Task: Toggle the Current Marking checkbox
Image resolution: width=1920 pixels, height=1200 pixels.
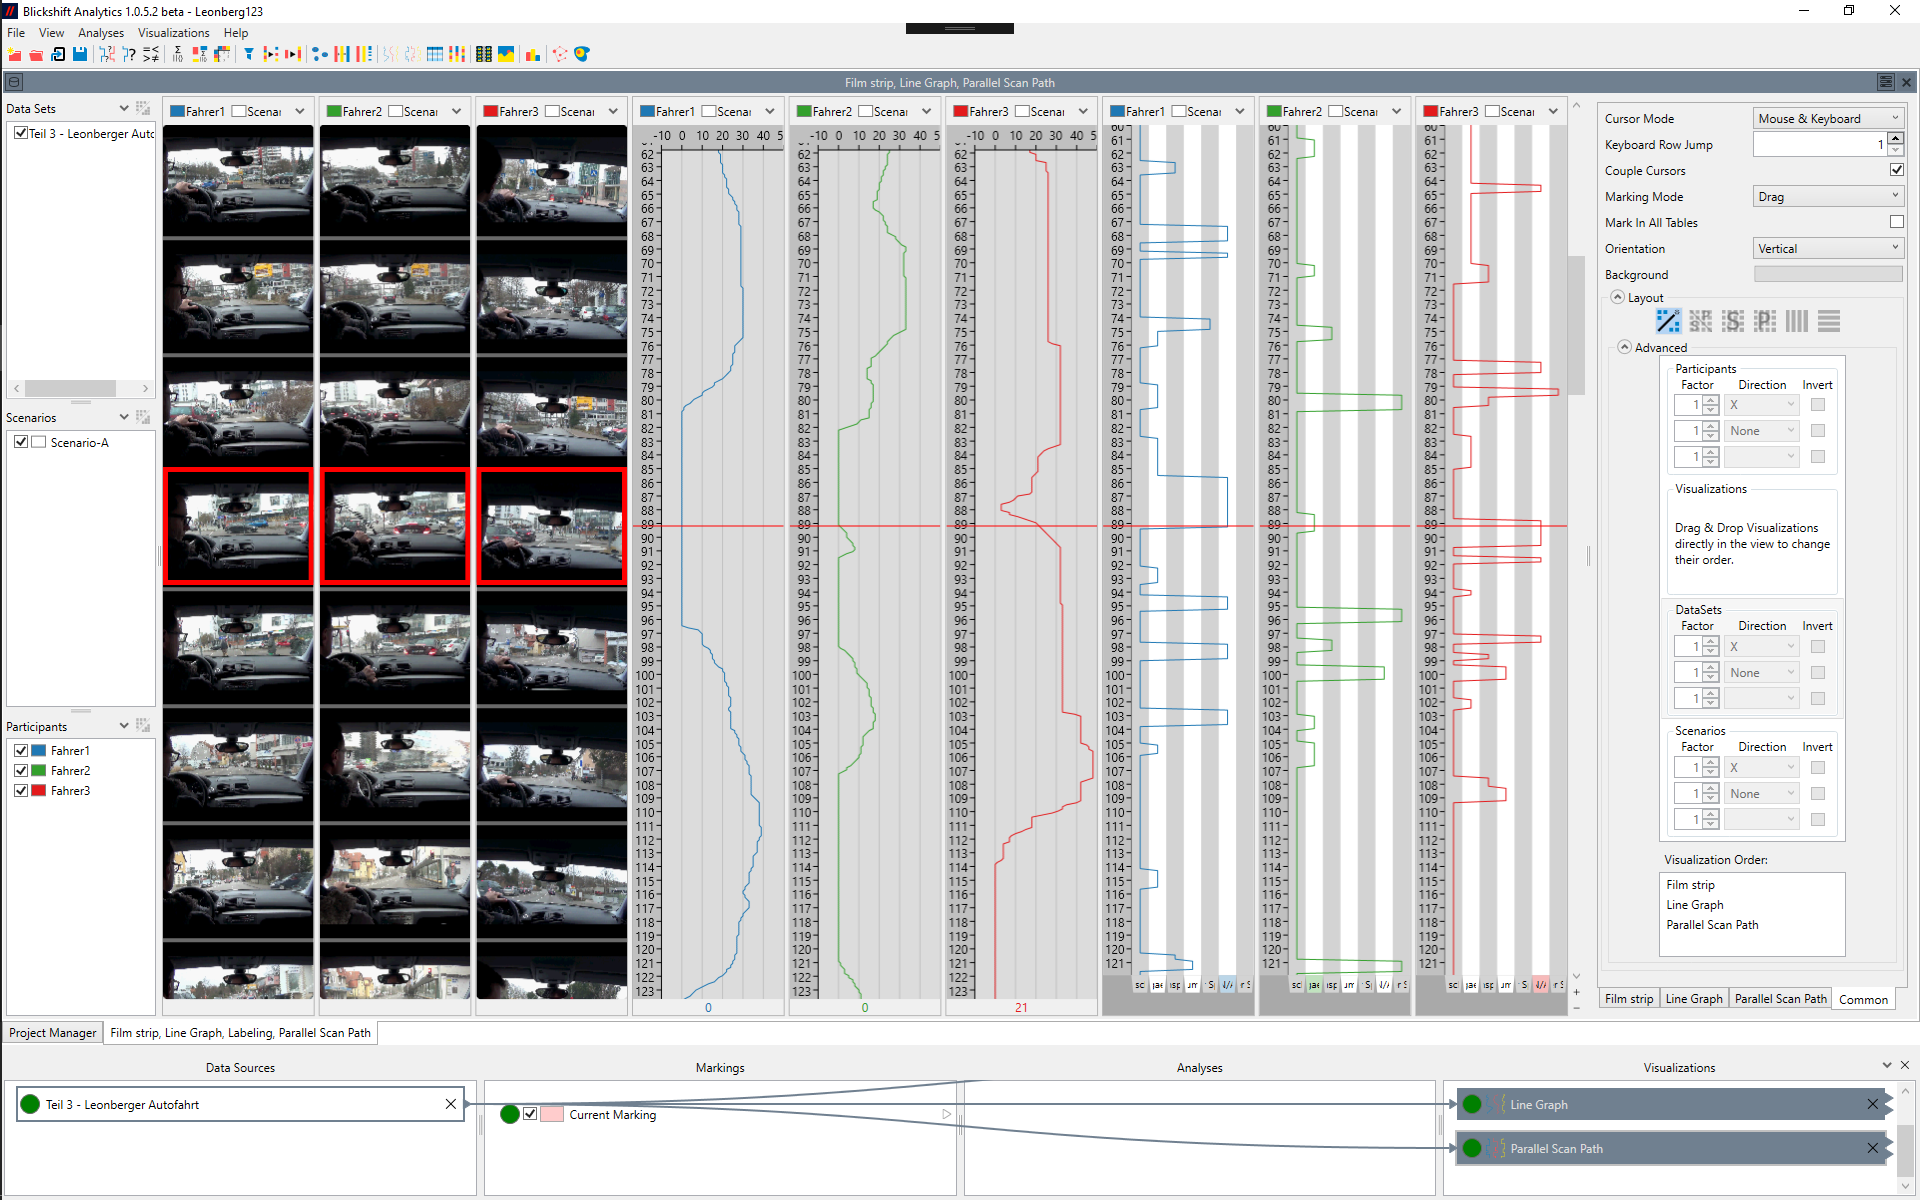Action: 530,1114
